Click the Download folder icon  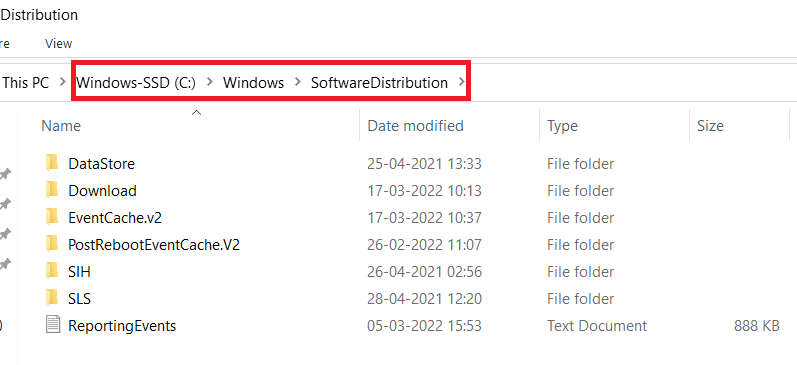pos(52,191)
